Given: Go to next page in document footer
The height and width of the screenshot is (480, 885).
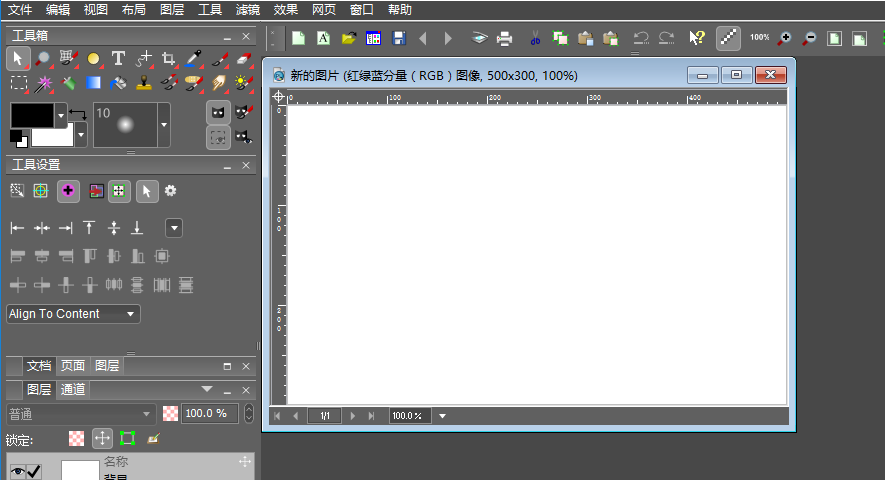Looking at the screenshot, I should [353, 416].
